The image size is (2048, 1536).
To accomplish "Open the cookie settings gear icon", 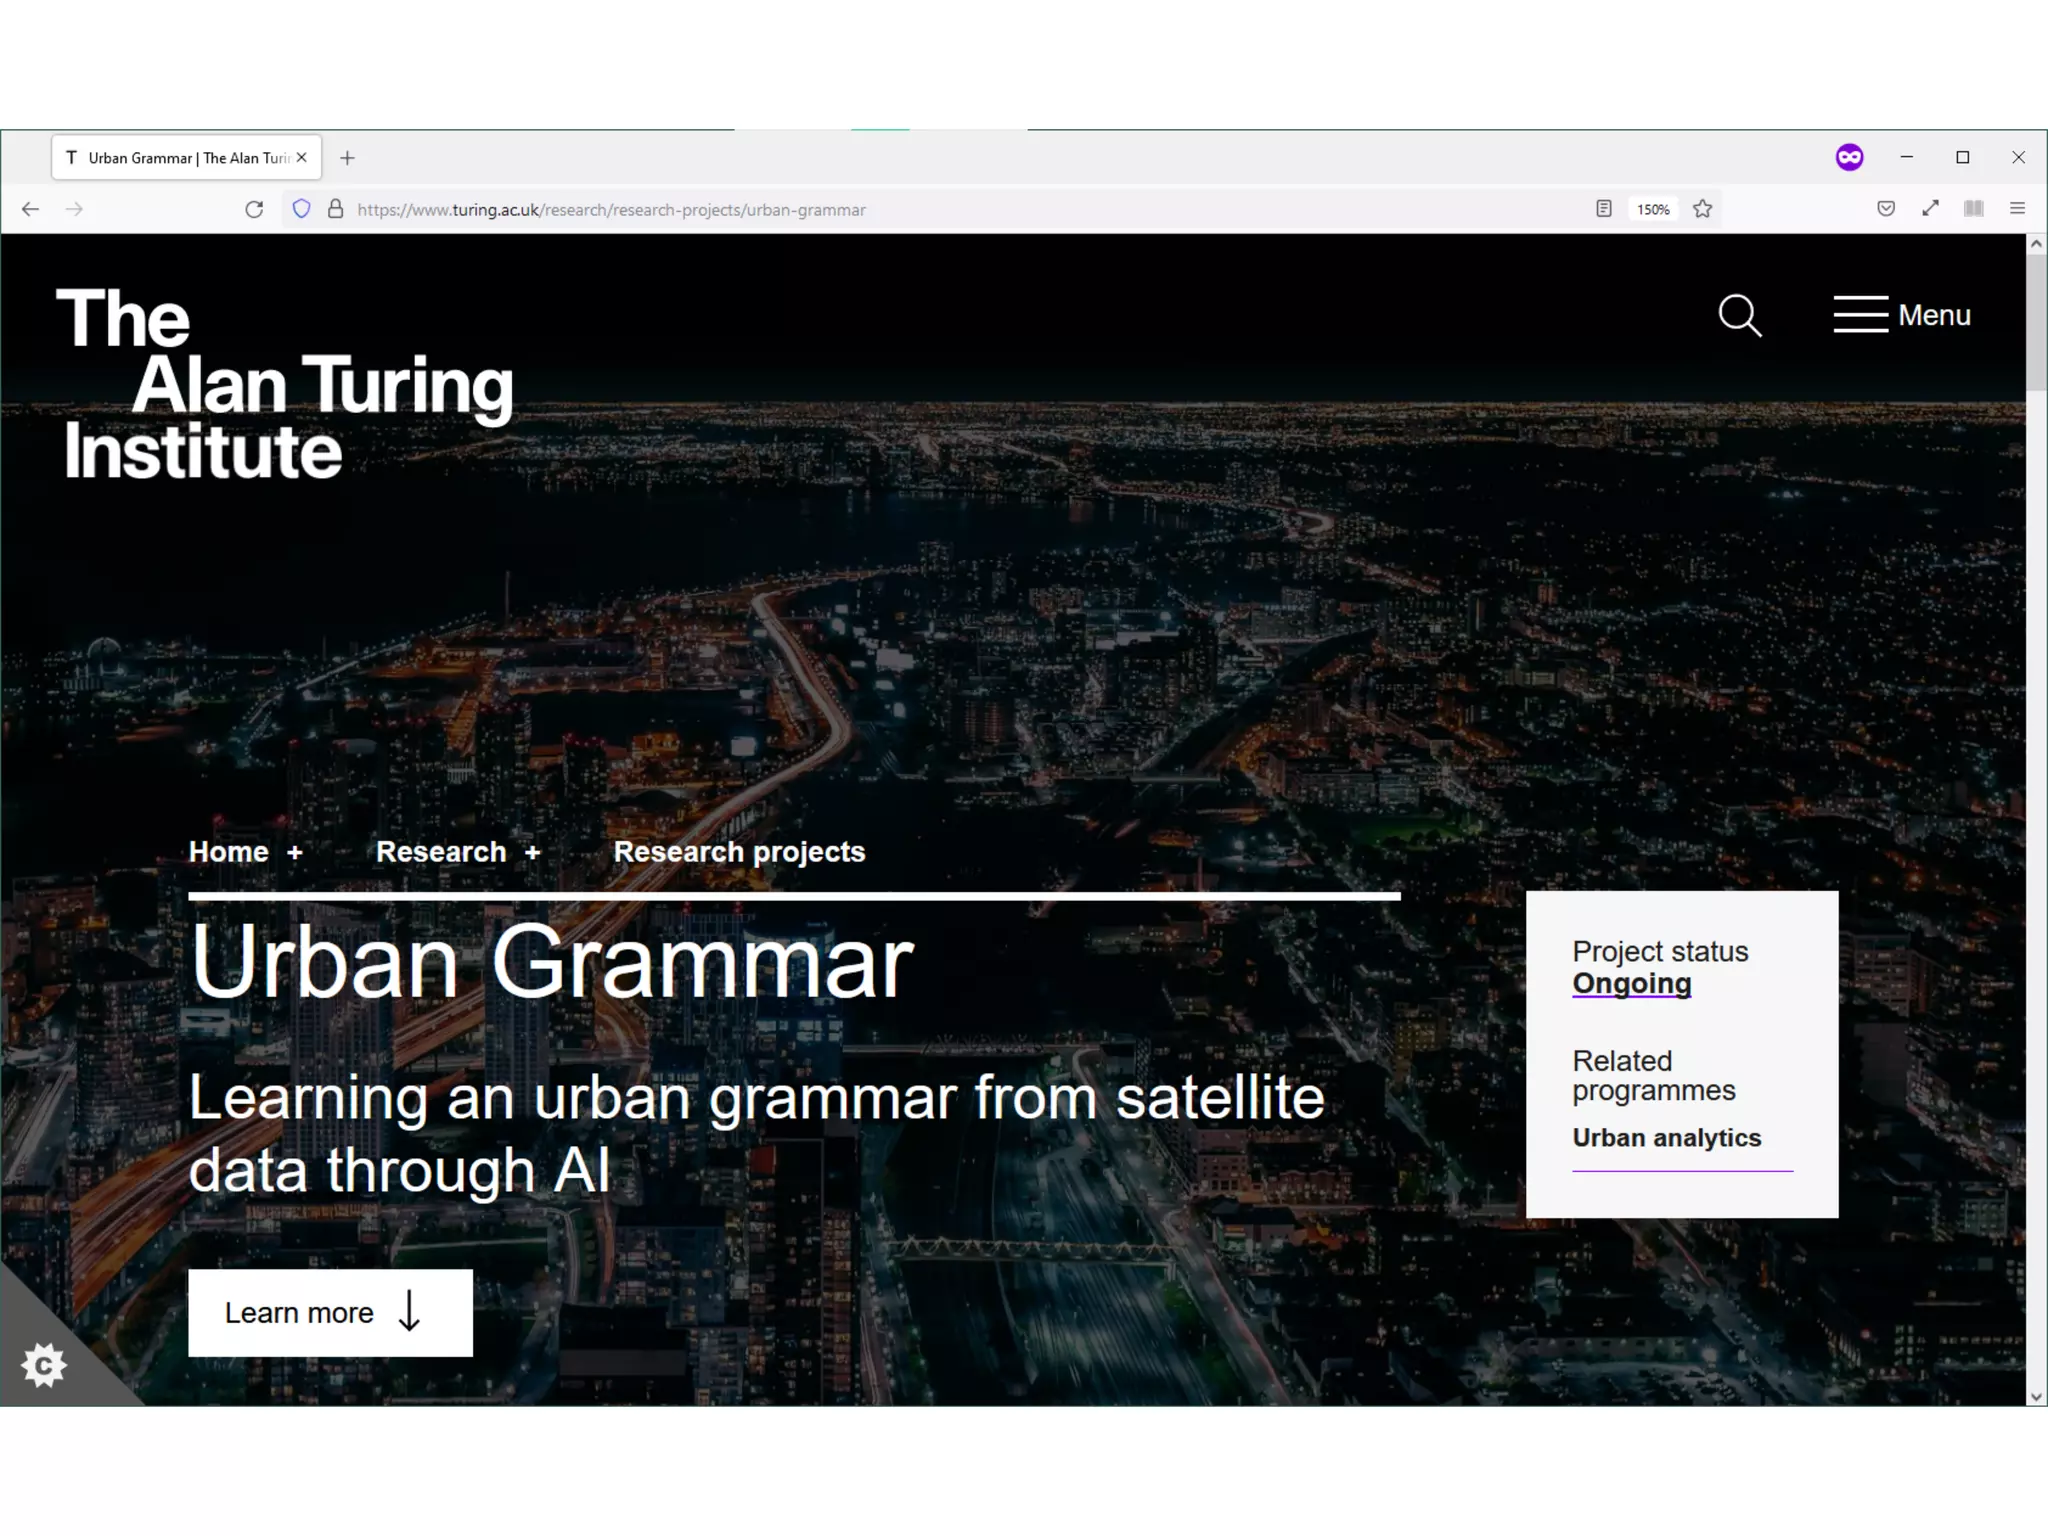I will point(44,1365).
